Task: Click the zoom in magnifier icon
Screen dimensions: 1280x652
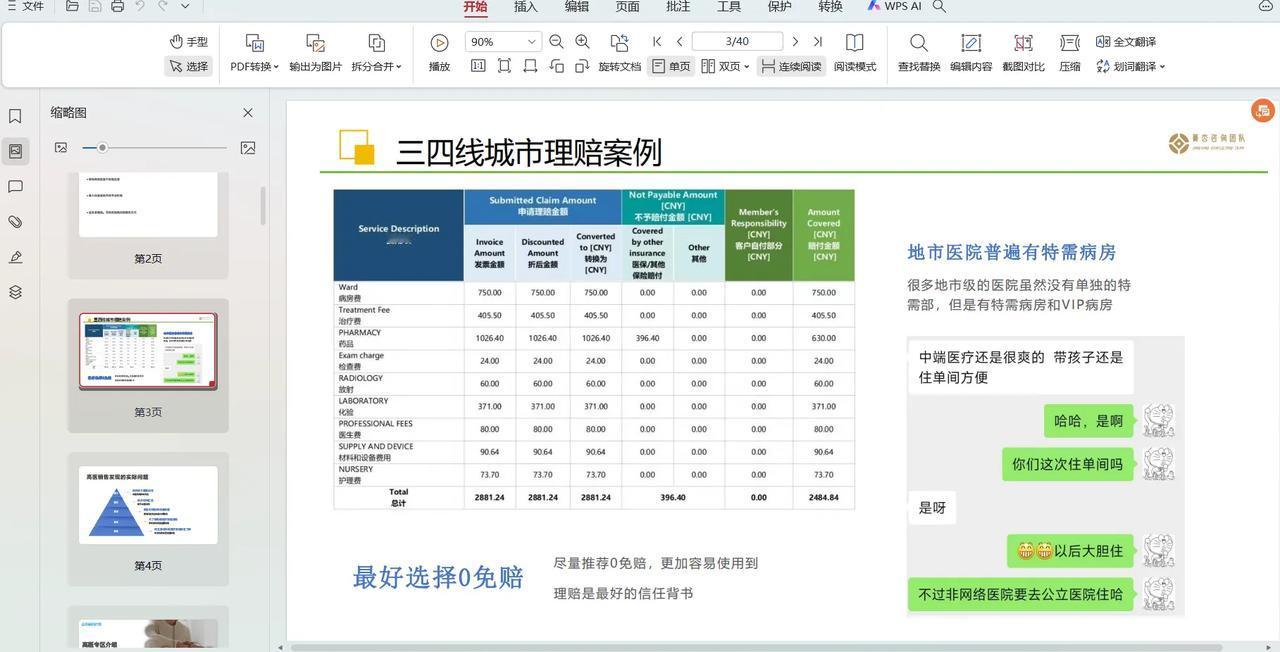Action: click(582, 41)
